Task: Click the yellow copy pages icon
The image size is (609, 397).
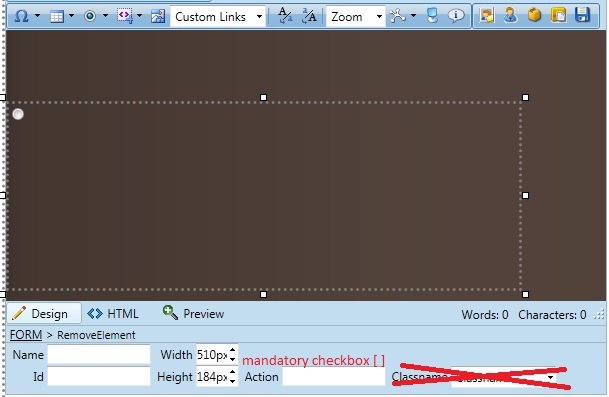Action: pos(559,16)
